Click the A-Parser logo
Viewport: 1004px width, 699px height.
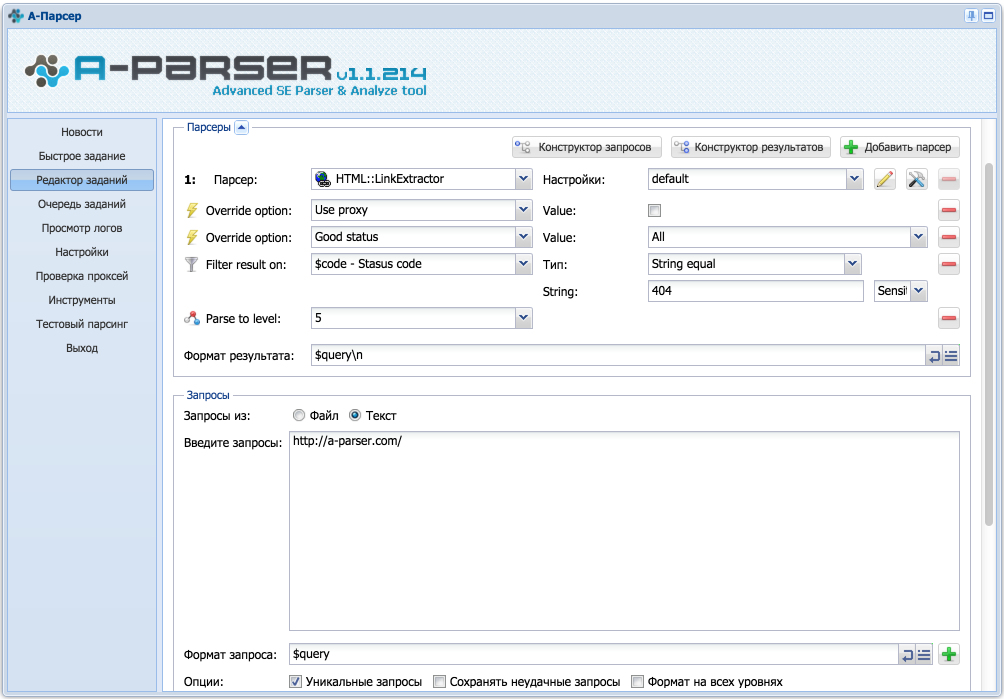[x=225, y=74]
